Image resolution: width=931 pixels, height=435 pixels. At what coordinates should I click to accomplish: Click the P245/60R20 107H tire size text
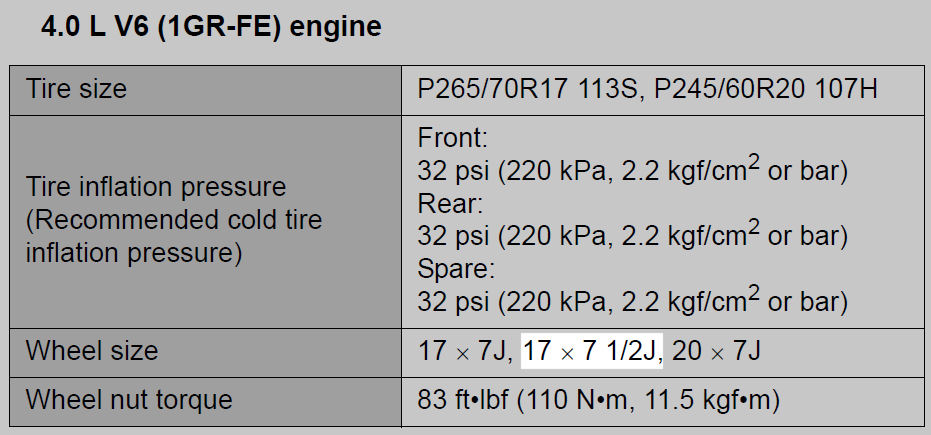click(766, 90)
